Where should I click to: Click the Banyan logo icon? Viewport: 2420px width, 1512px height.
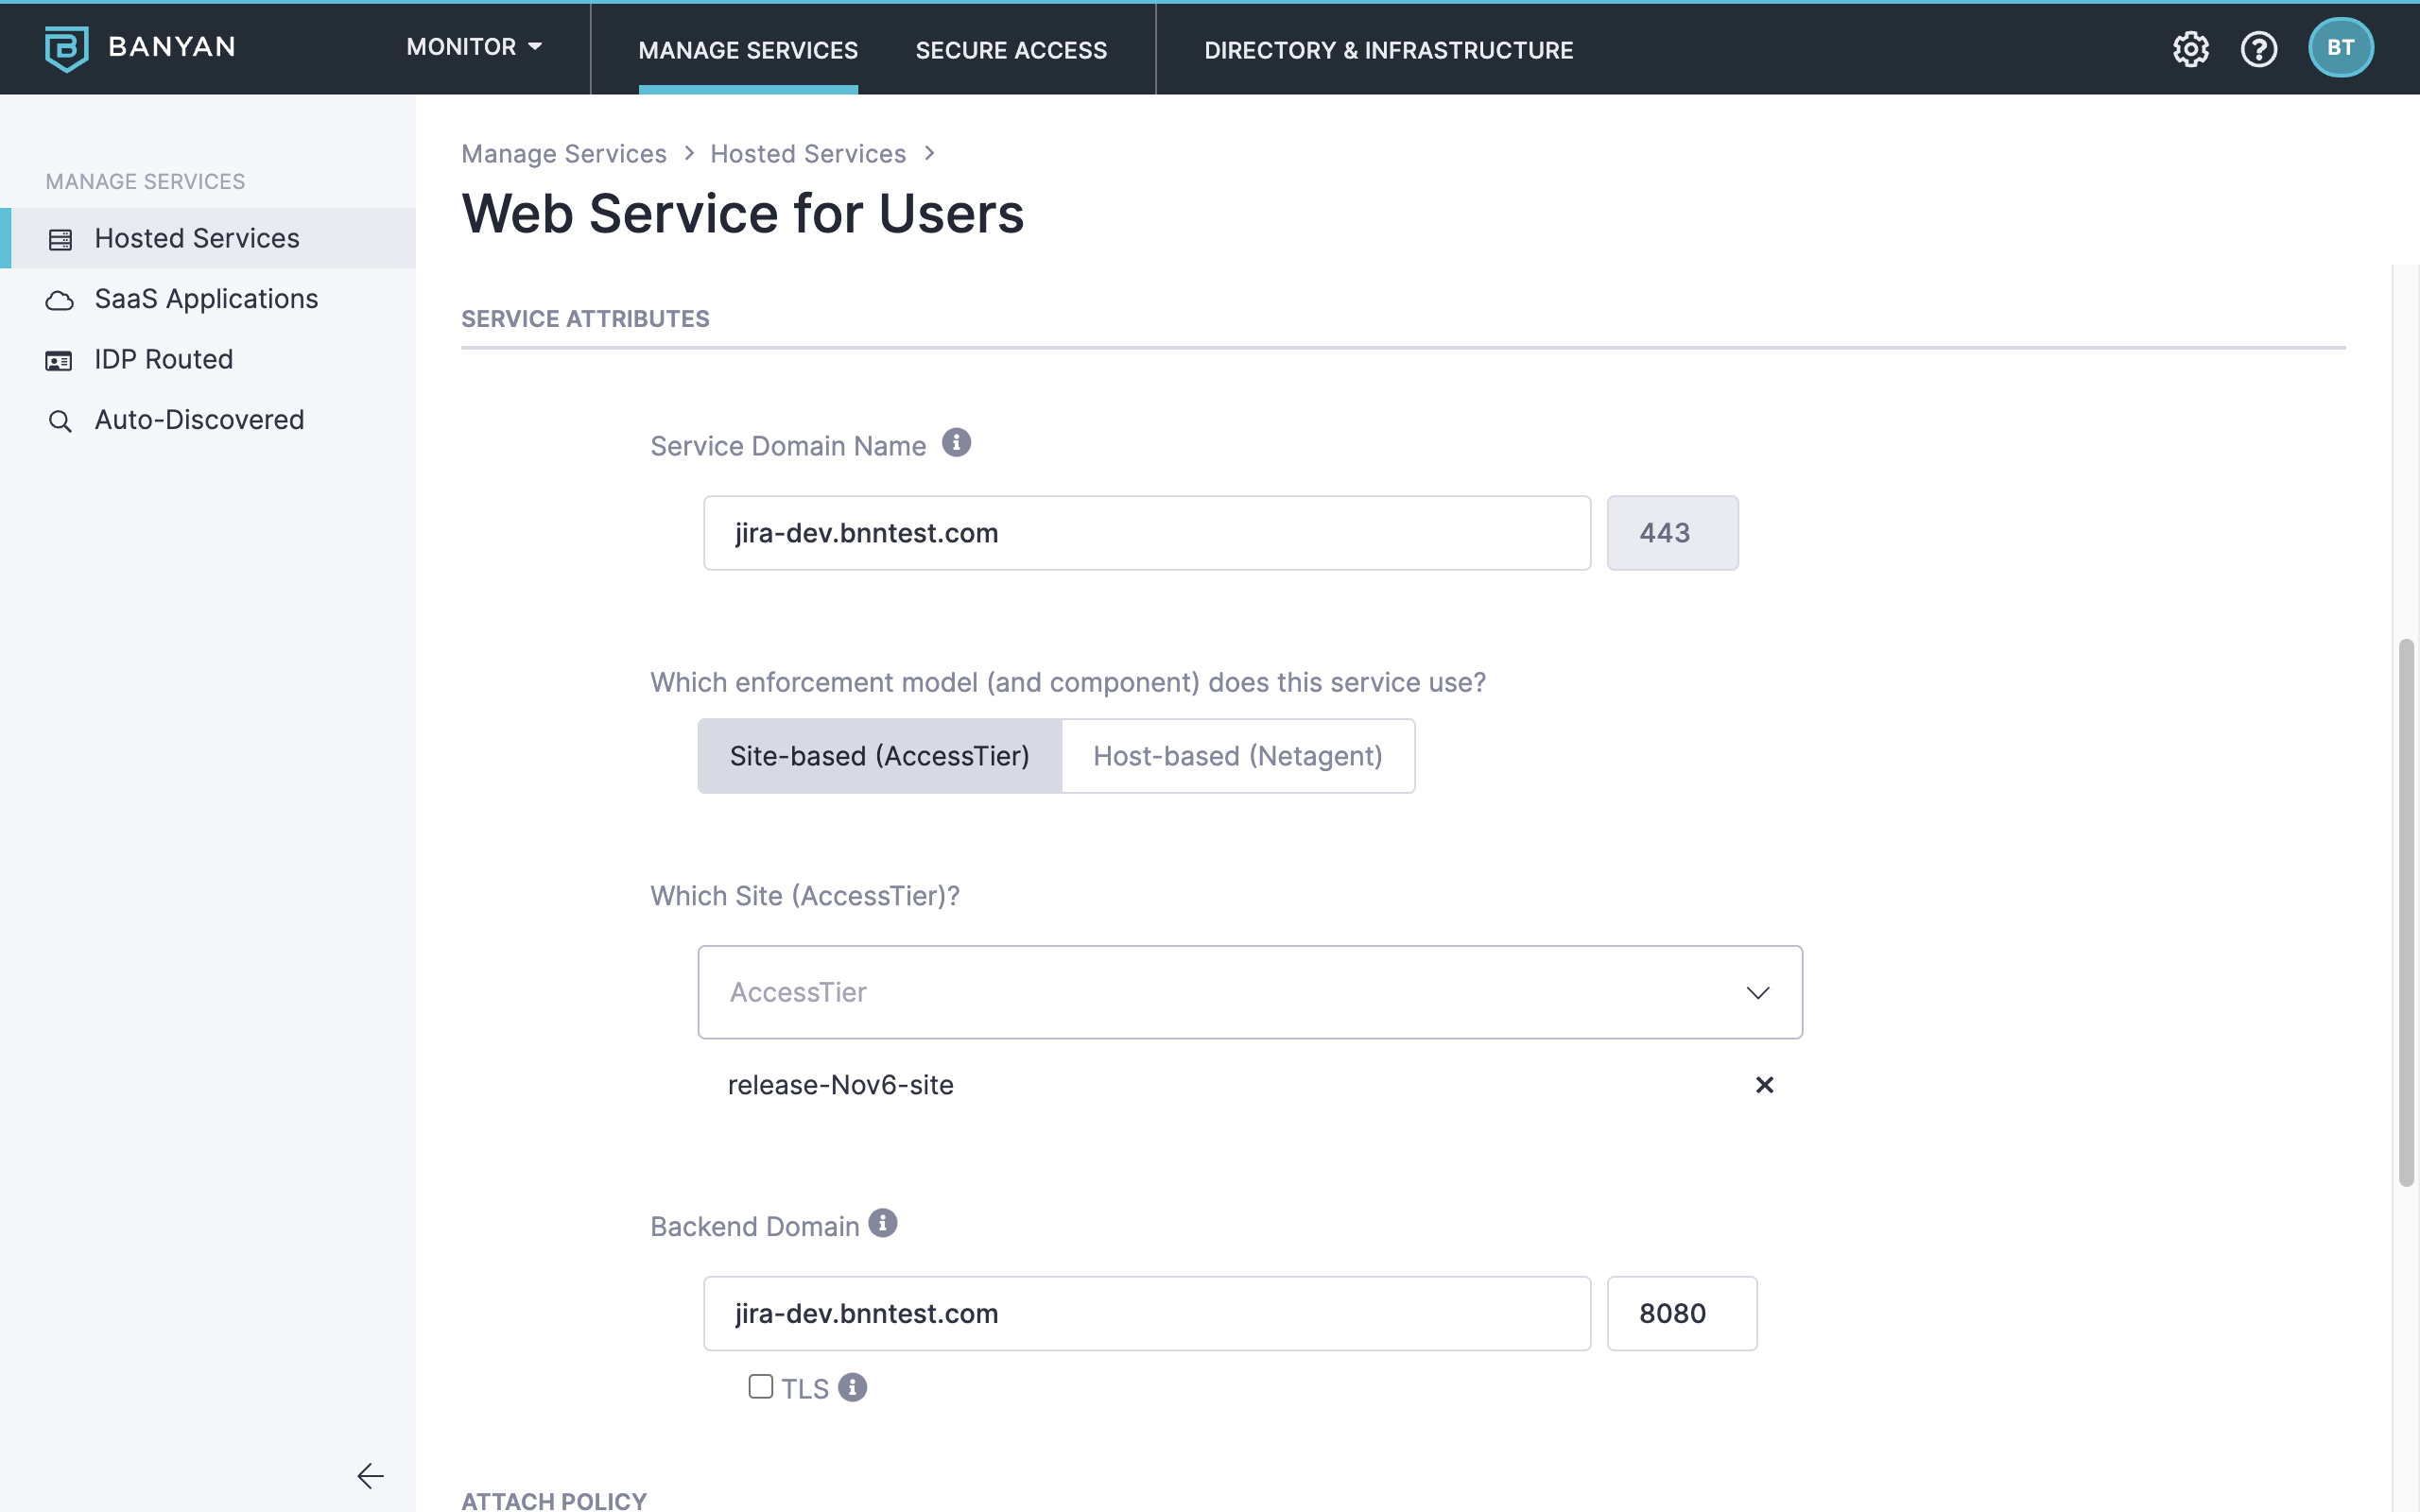(x=66, y=48)
